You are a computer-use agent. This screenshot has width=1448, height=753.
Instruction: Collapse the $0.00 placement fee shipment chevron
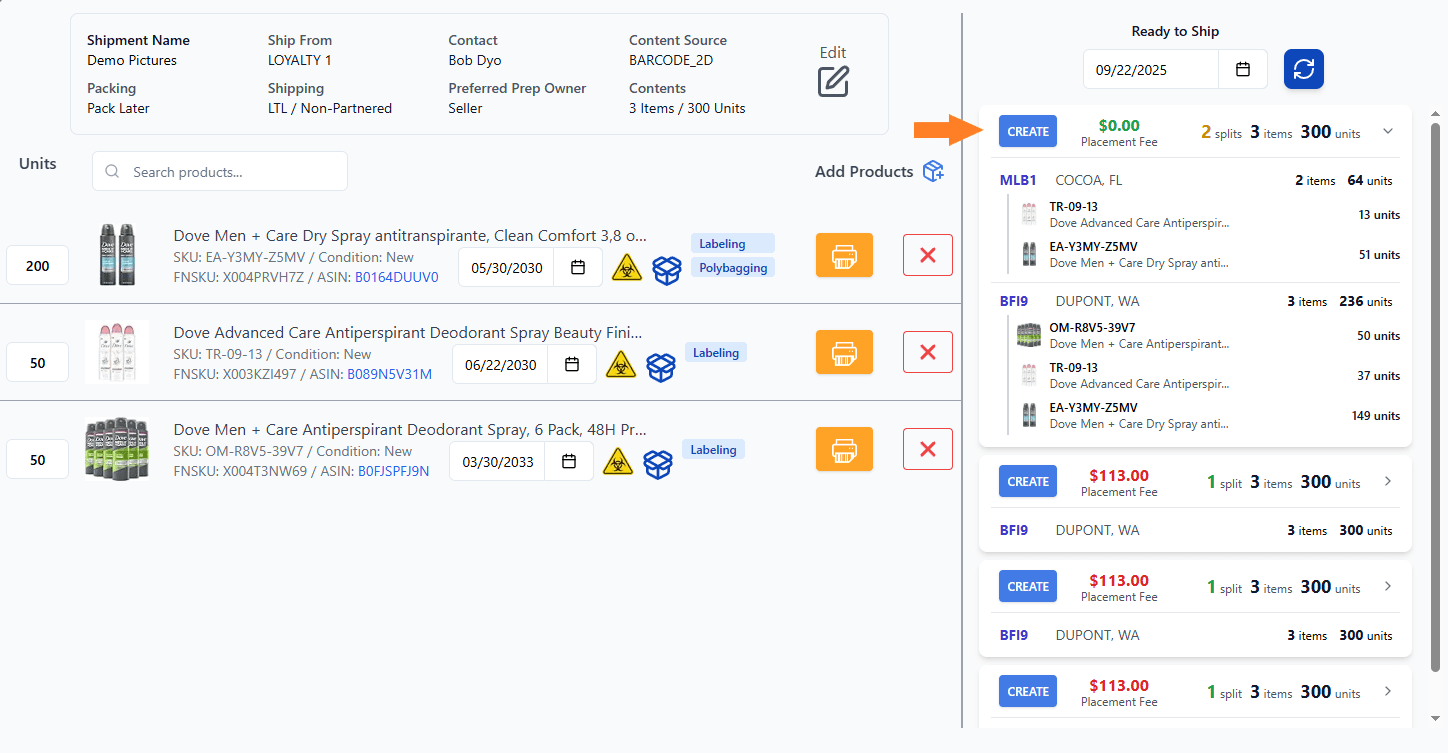1387,131
